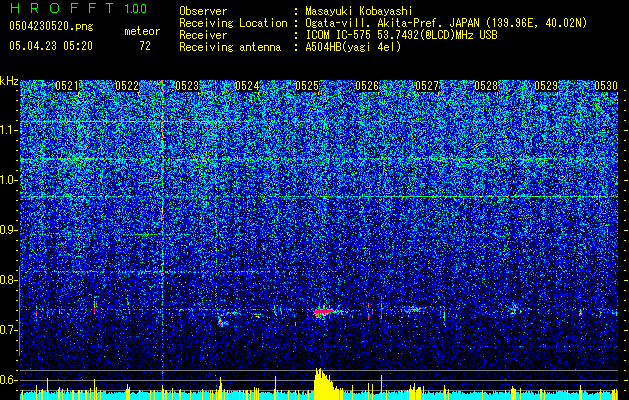
Task: Click the meteor label text
Action: click(142, 31)
